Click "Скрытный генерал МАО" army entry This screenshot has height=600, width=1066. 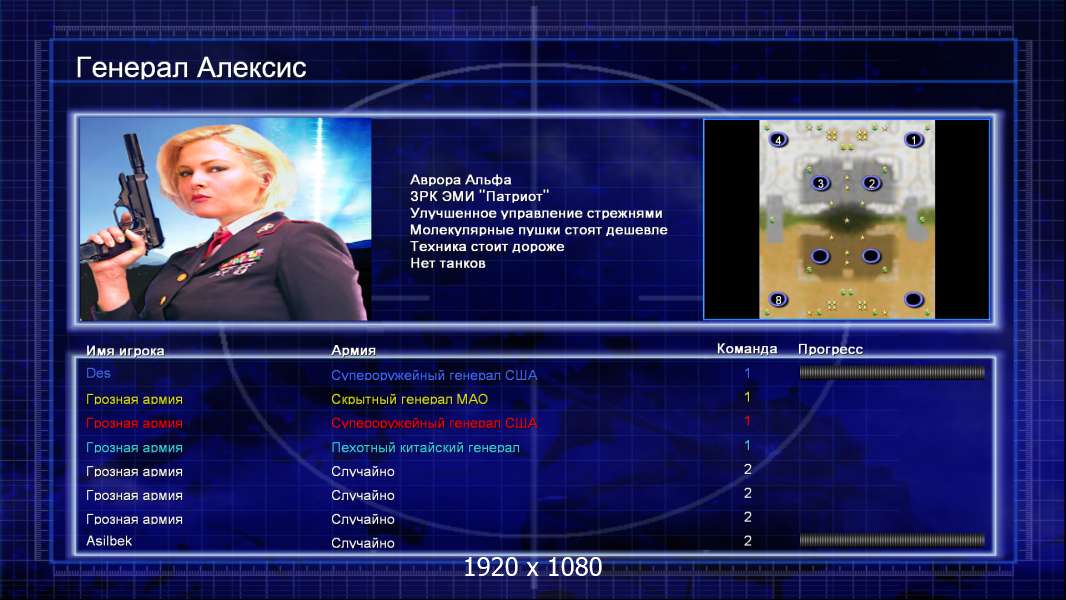point(409,400)
